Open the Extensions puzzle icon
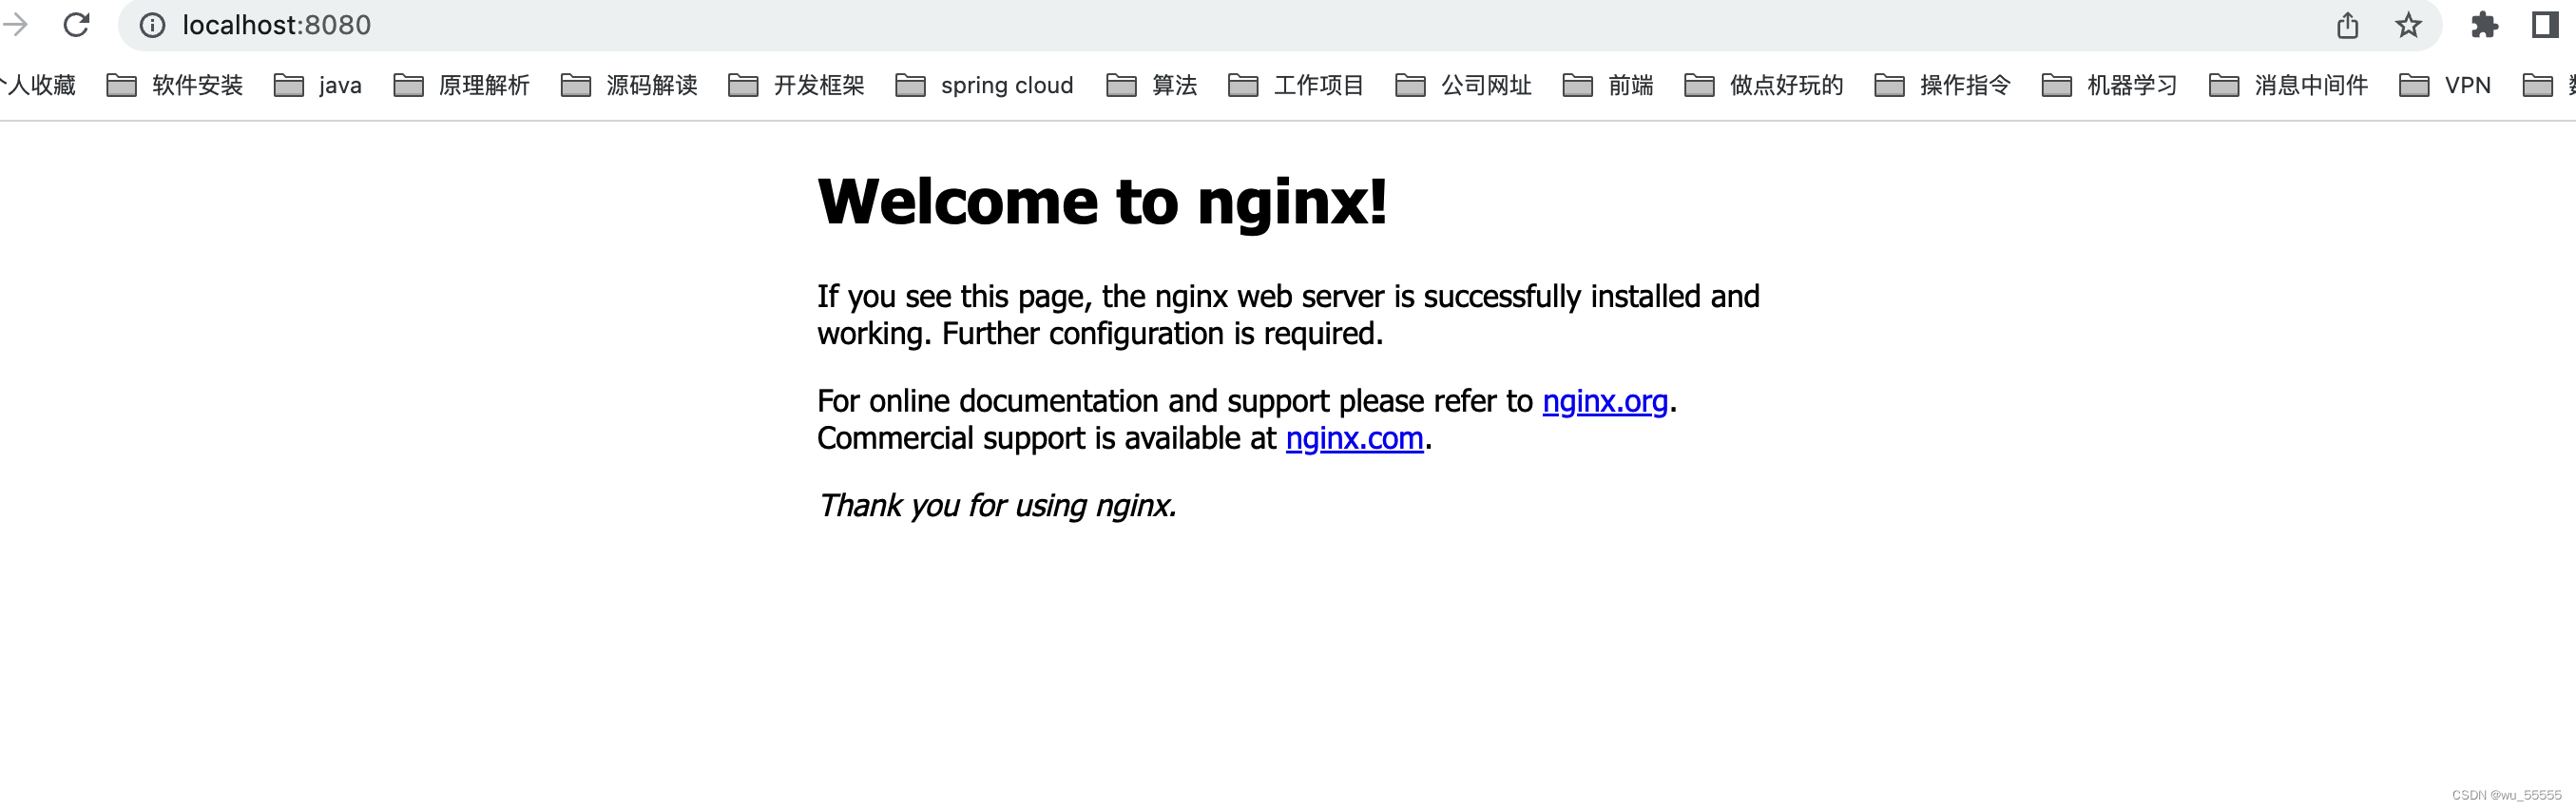 [x=2484, y=25]
